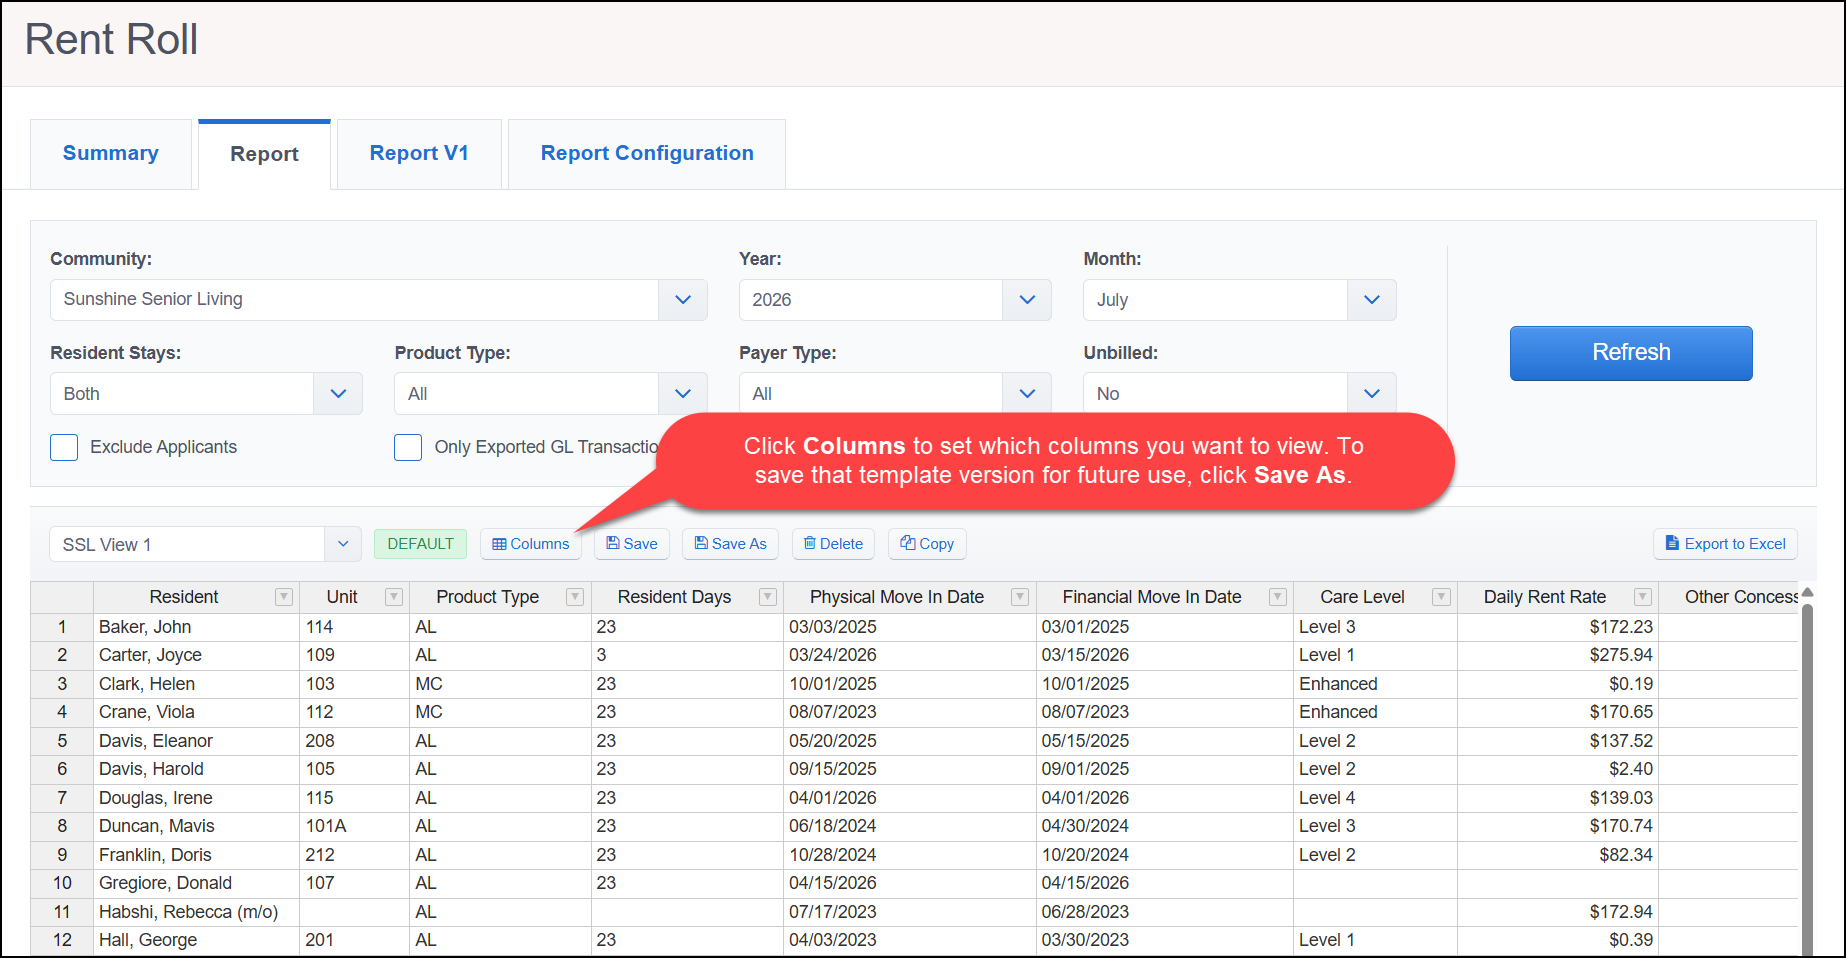This screenshot has height=958, width=1846.
Task: Open the Columns chooser
Action: pyautogui.click(x=531, y=544)
